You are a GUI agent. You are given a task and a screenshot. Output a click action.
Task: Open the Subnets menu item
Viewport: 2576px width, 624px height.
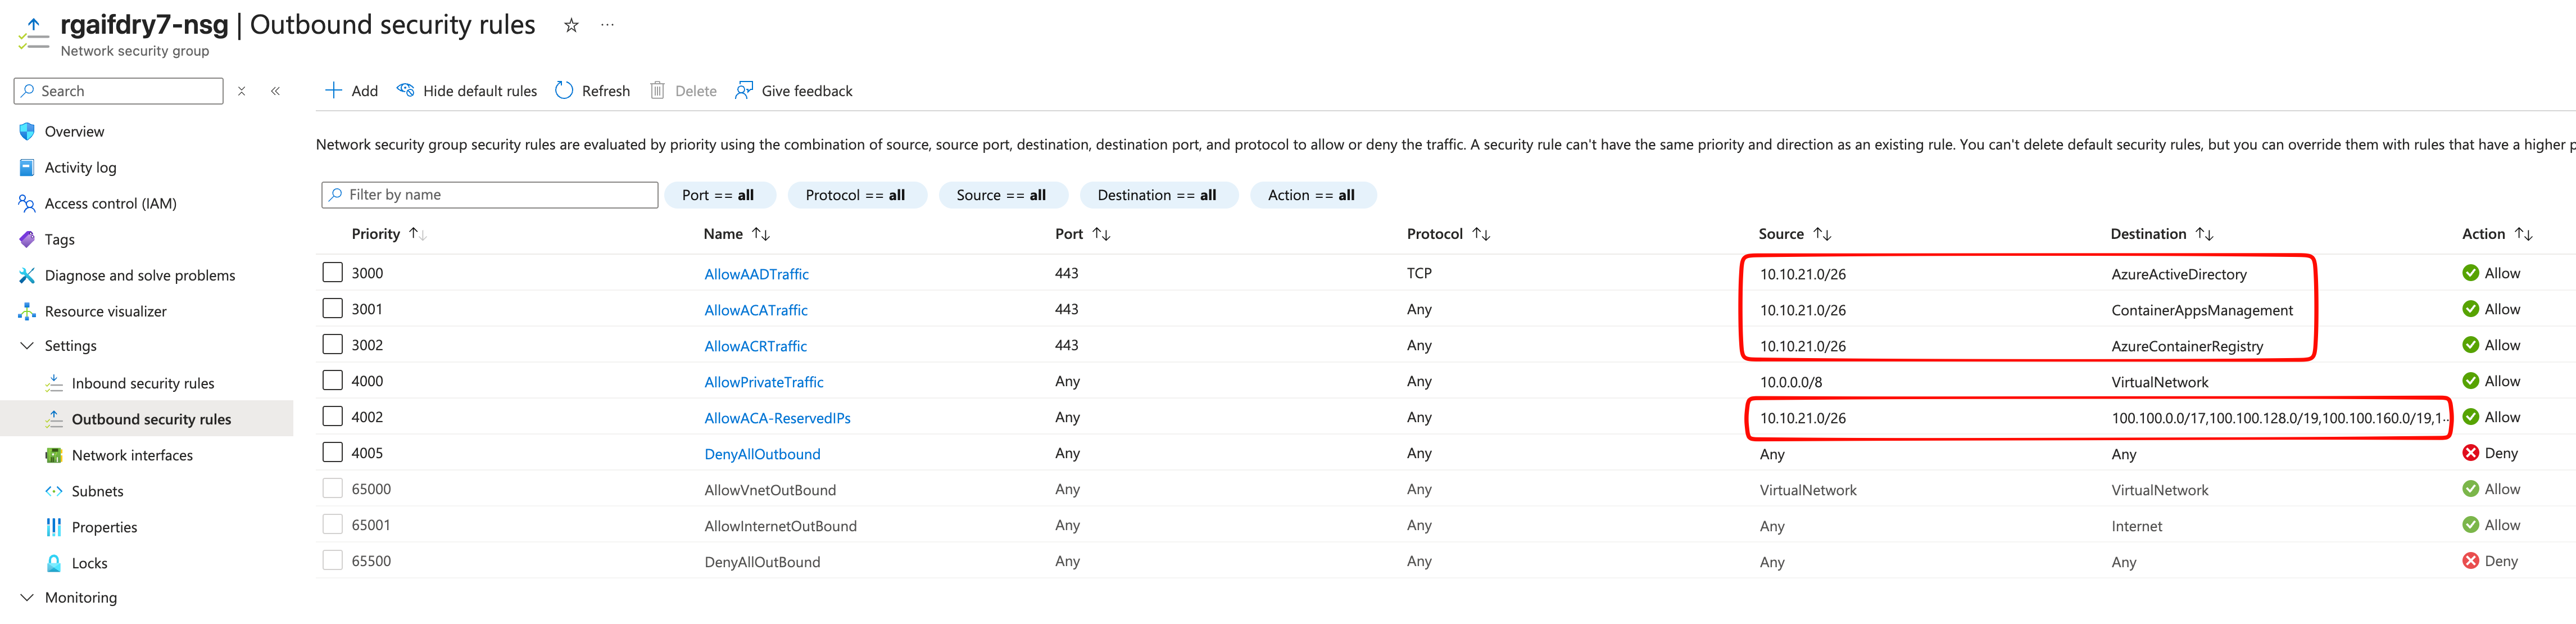(97, 491)
